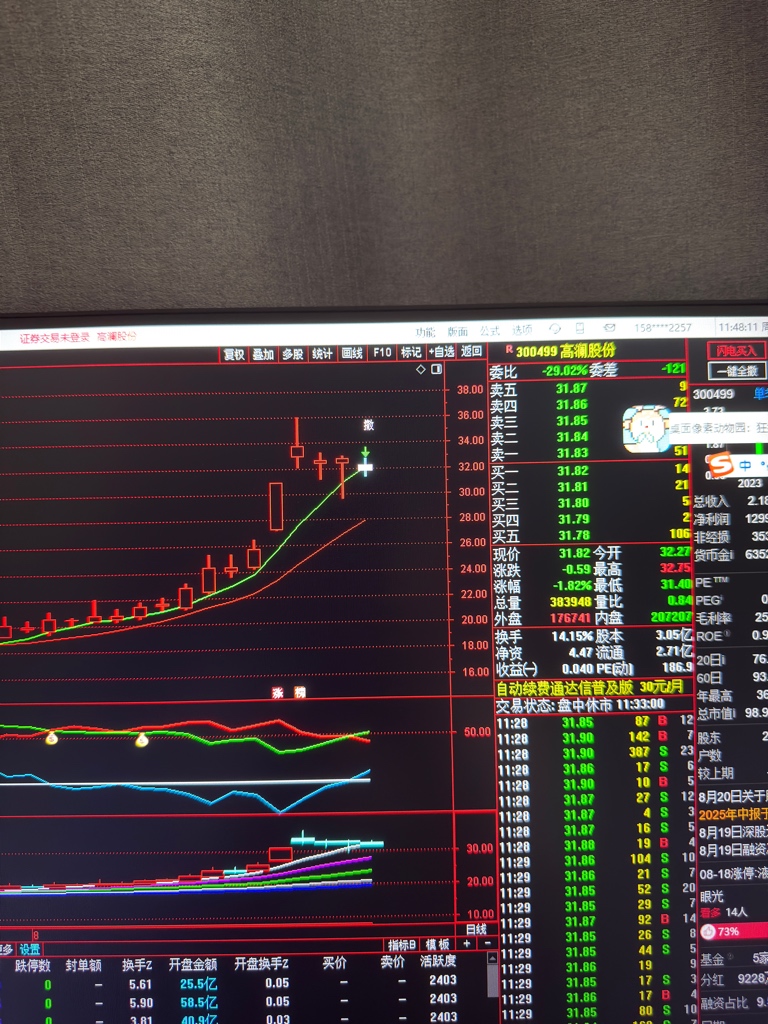Click the 一键全撤 button
Image resolution: width=768 pixels, height=1024 pixels.
[737, 371]
